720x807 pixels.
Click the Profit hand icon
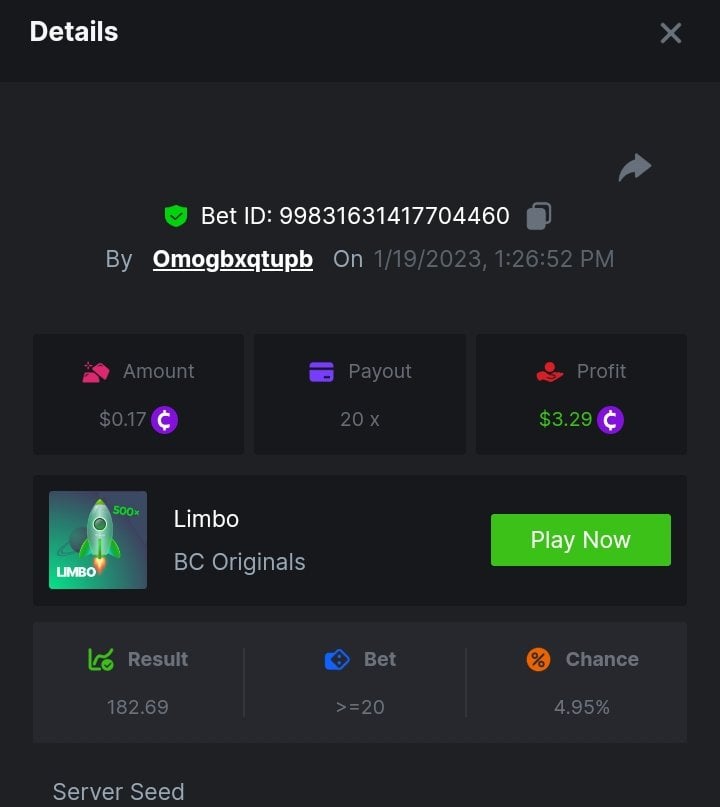coord(550,371)
